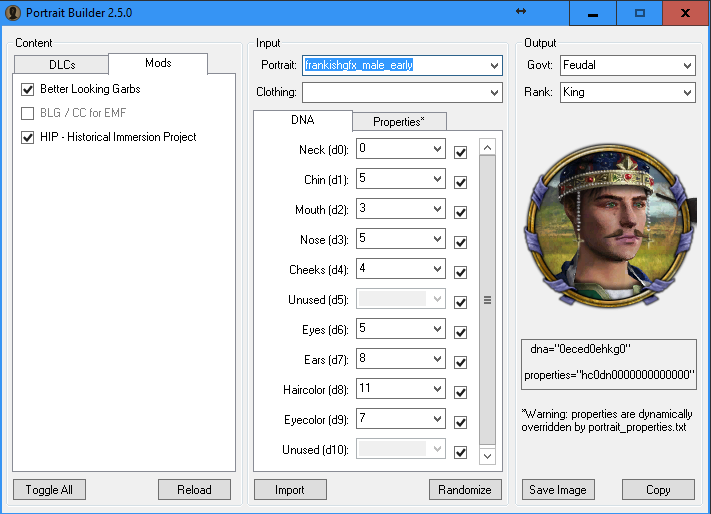Toggle the Cheeks (d4) checkbox
This screenshot has height=514, width=711.
(x=461, y=272)
